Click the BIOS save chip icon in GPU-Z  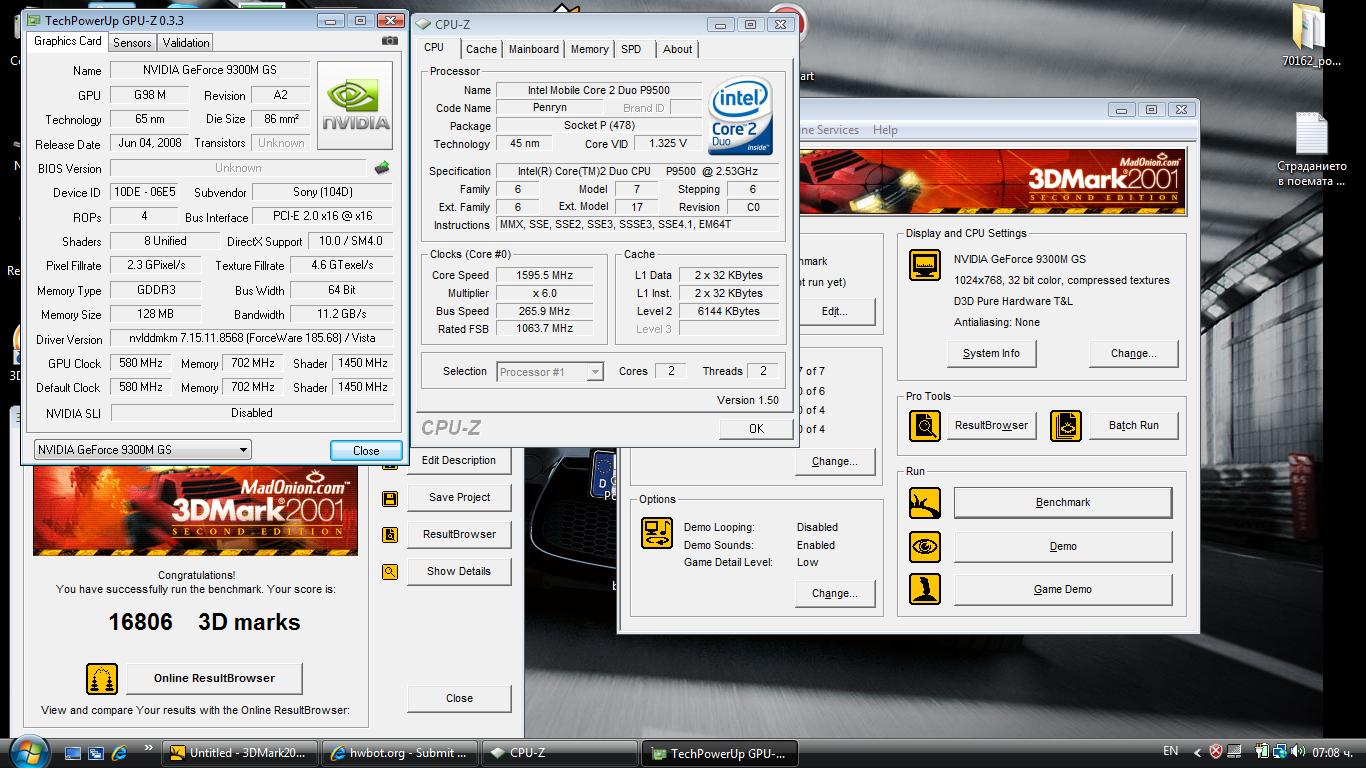coord(381,168)
